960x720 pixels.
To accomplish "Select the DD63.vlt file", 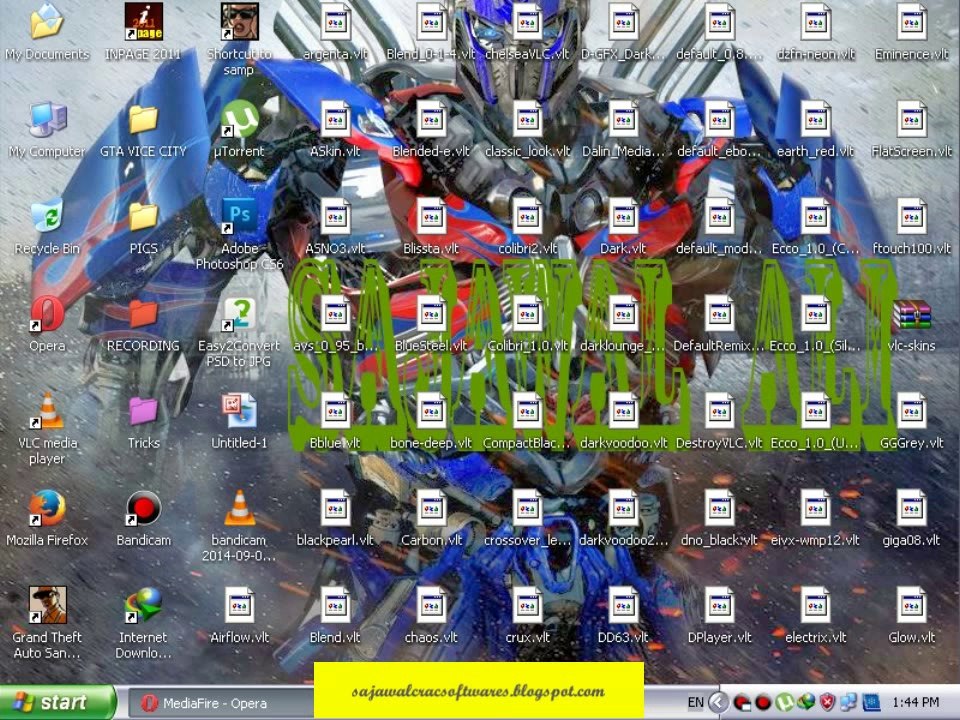I will (624, 605).
